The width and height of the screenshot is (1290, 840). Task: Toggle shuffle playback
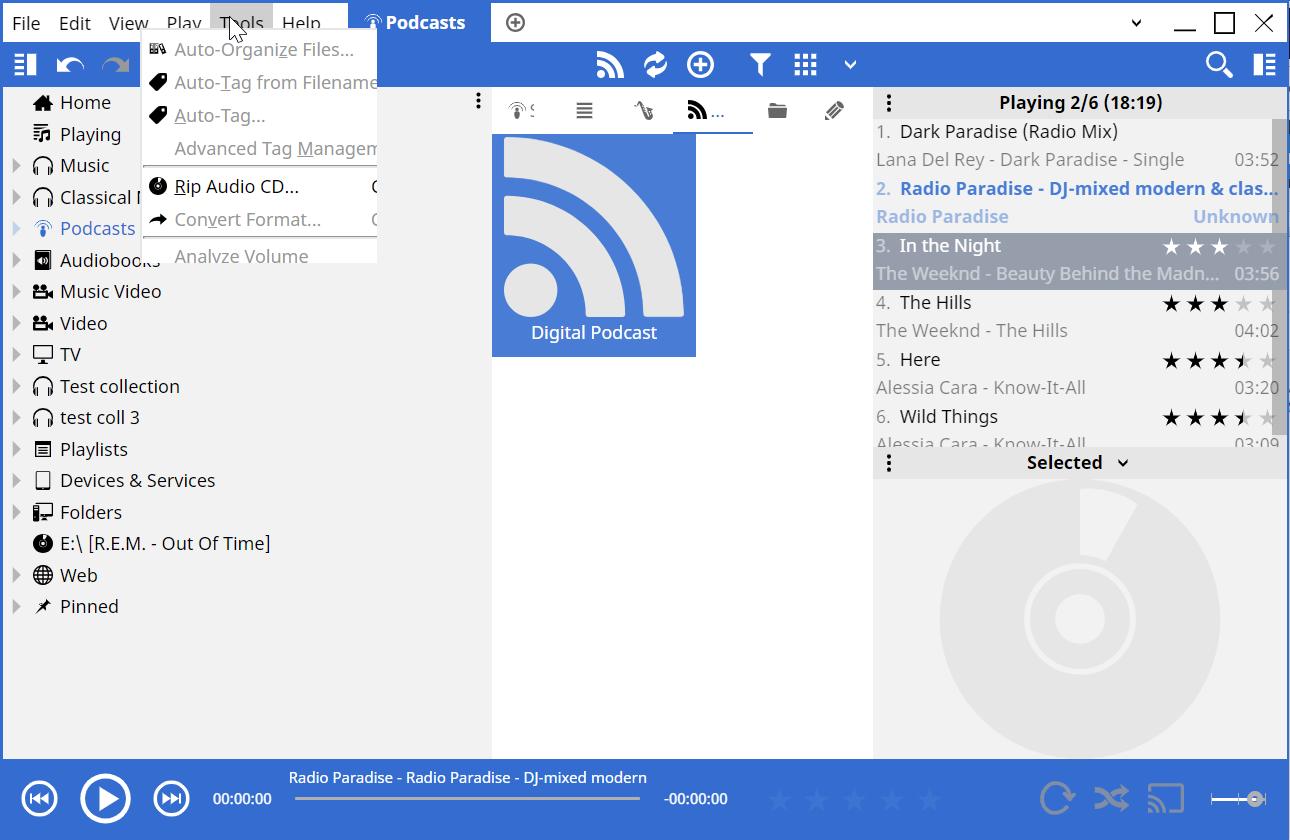point(1111,798)
